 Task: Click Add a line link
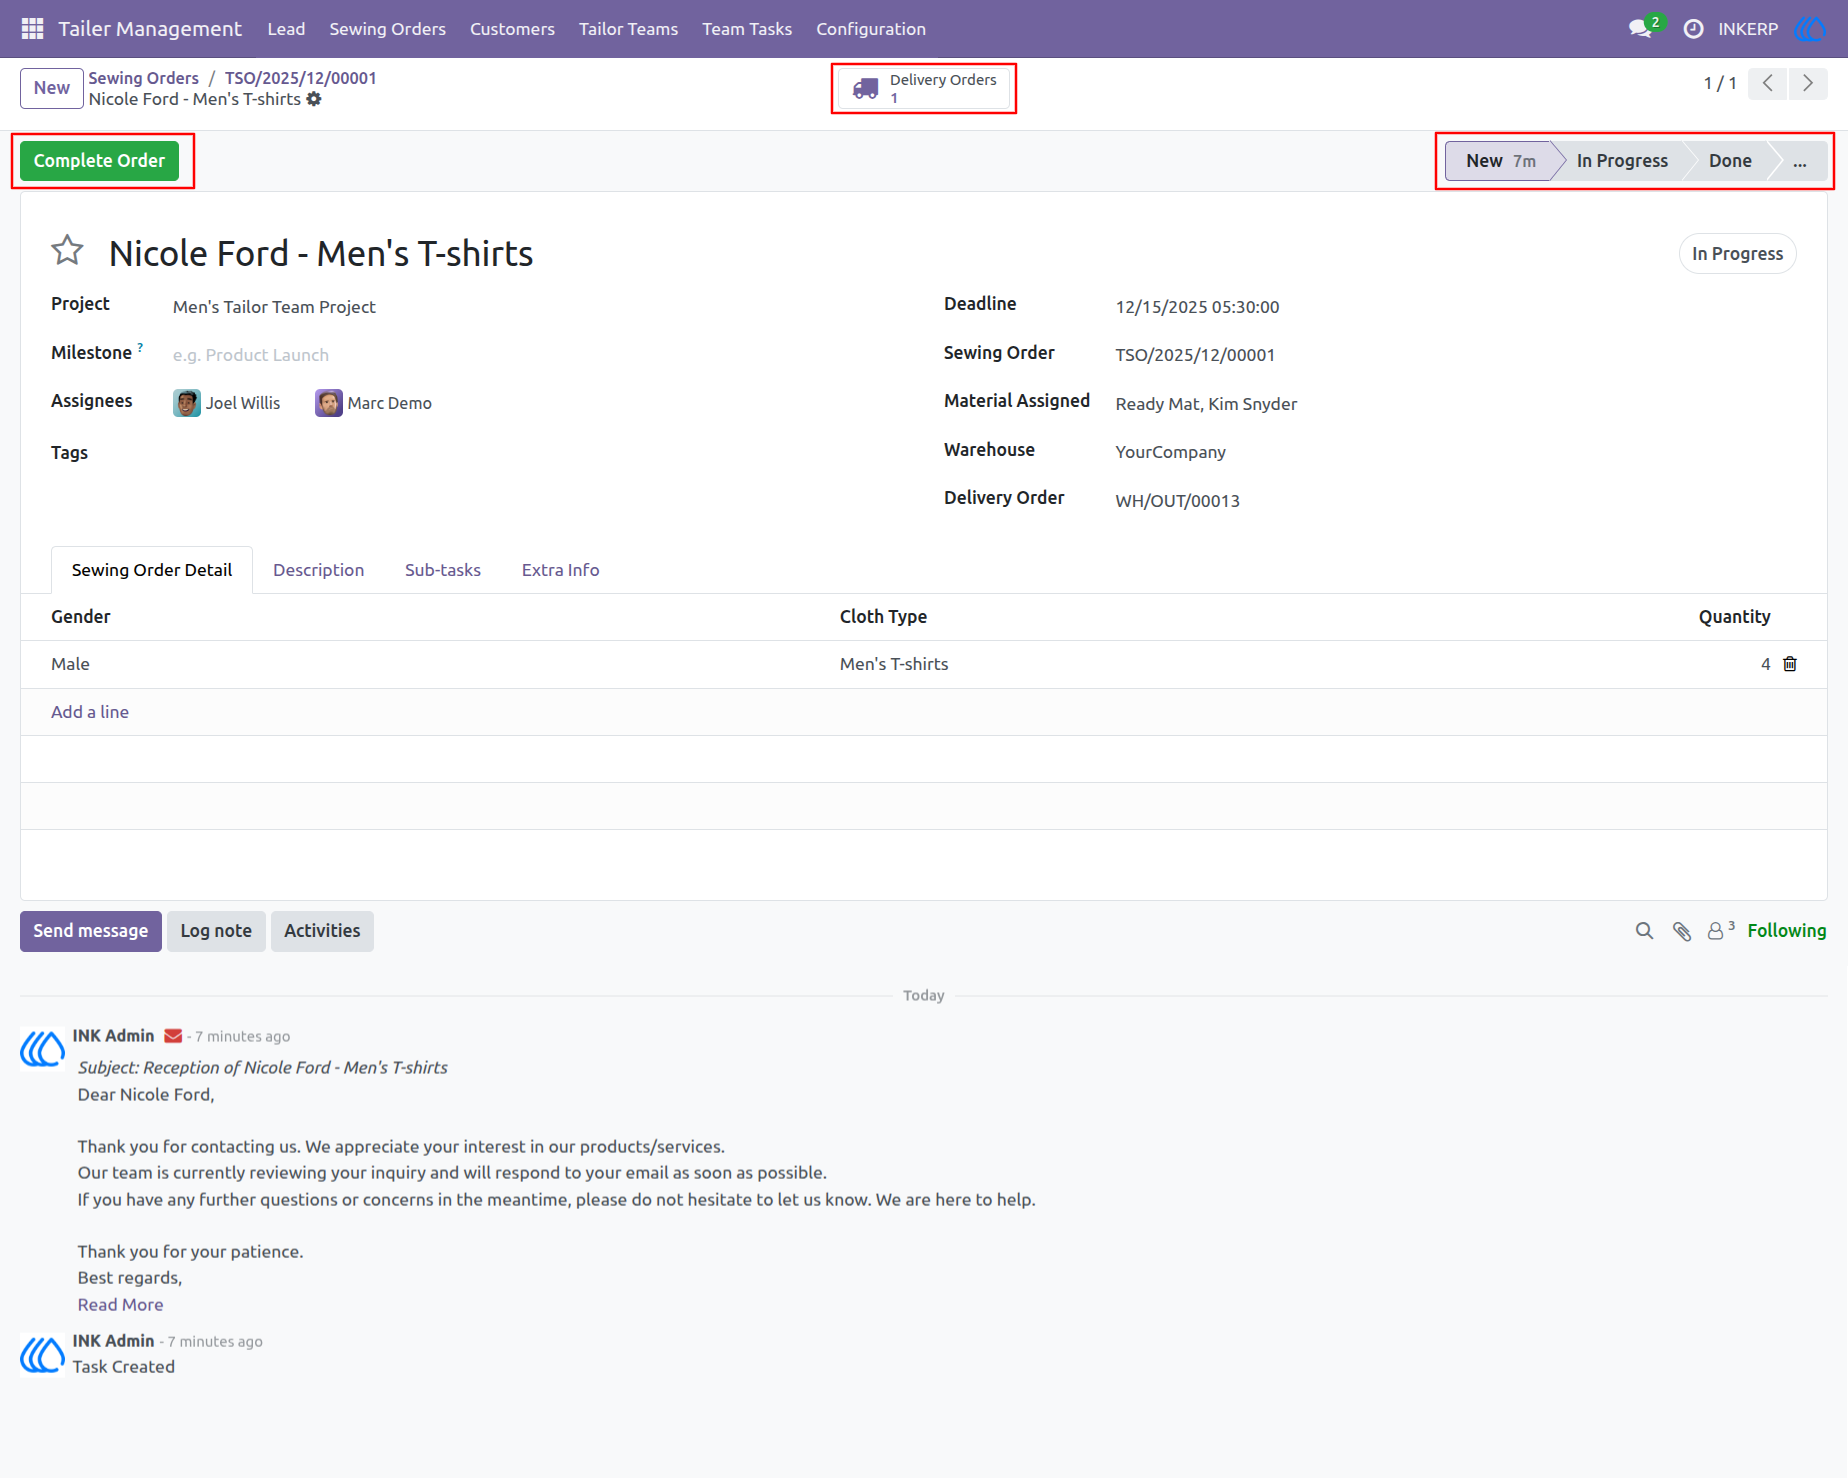90,712
